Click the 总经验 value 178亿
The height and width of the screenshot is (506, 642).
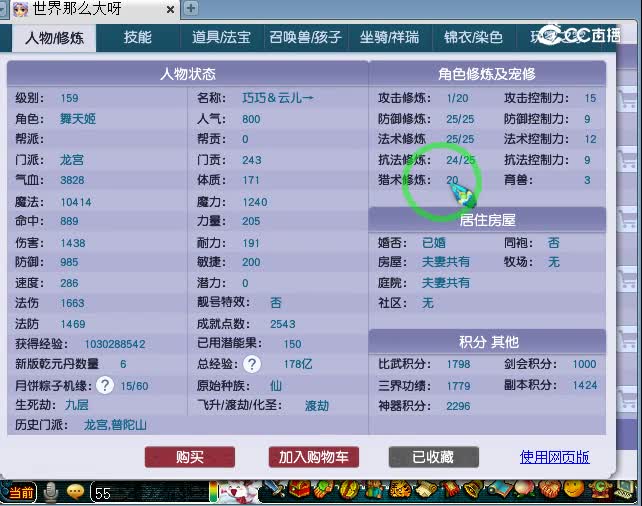(x=298, y=364)
